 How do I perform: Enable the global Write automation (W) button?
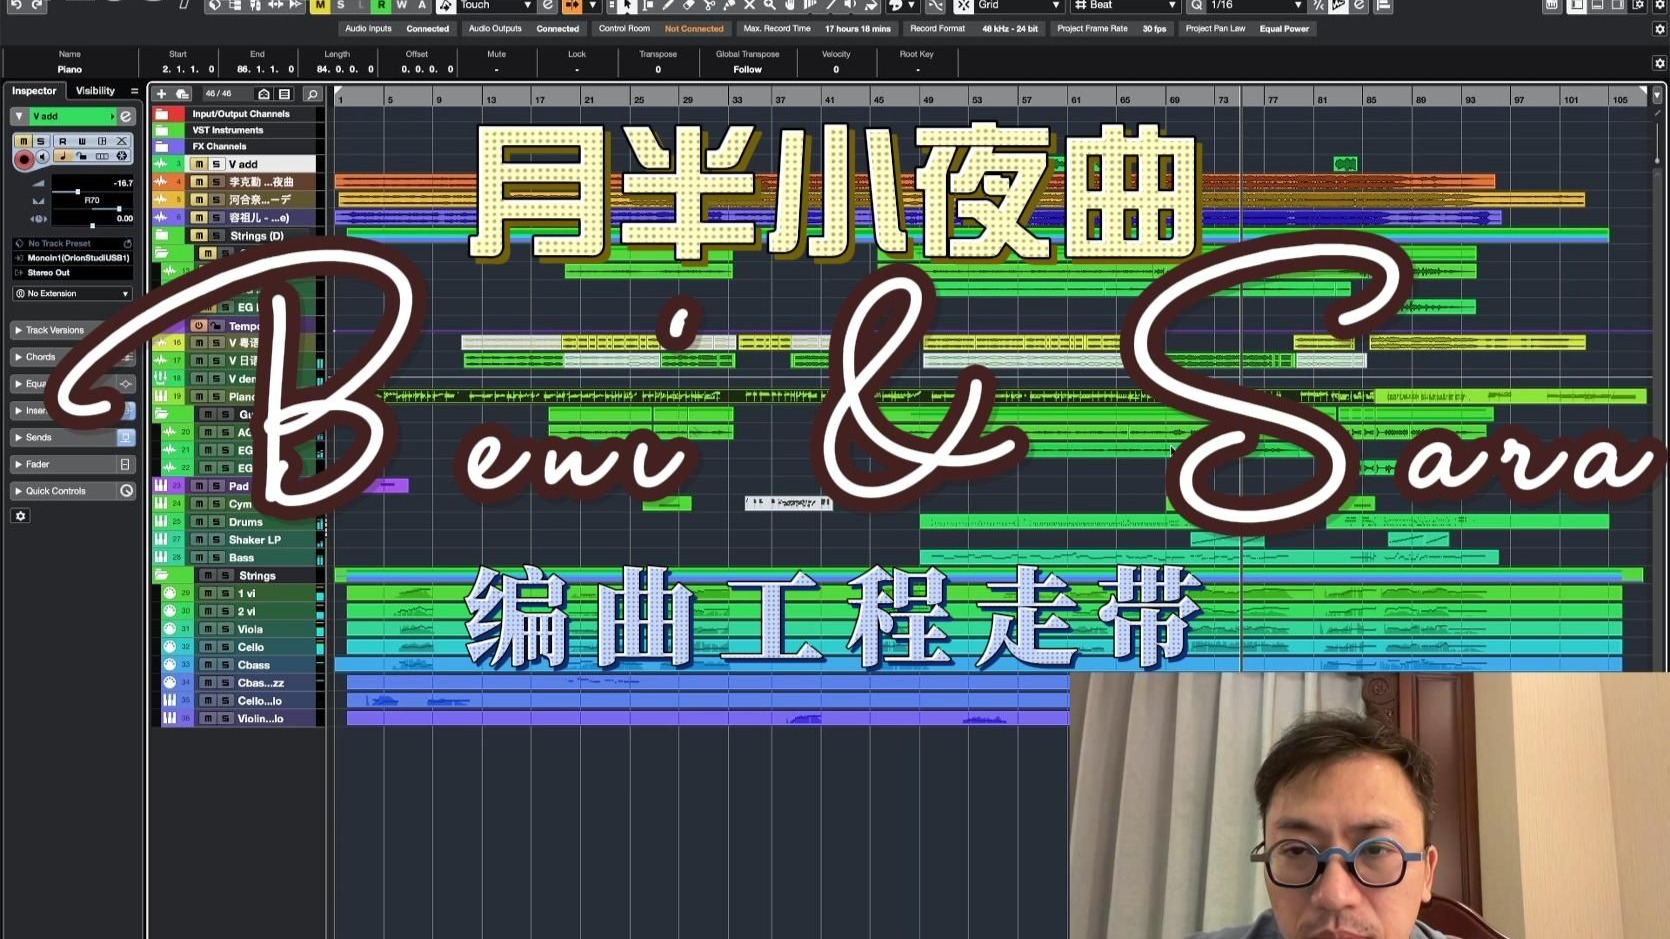point(402,7)
